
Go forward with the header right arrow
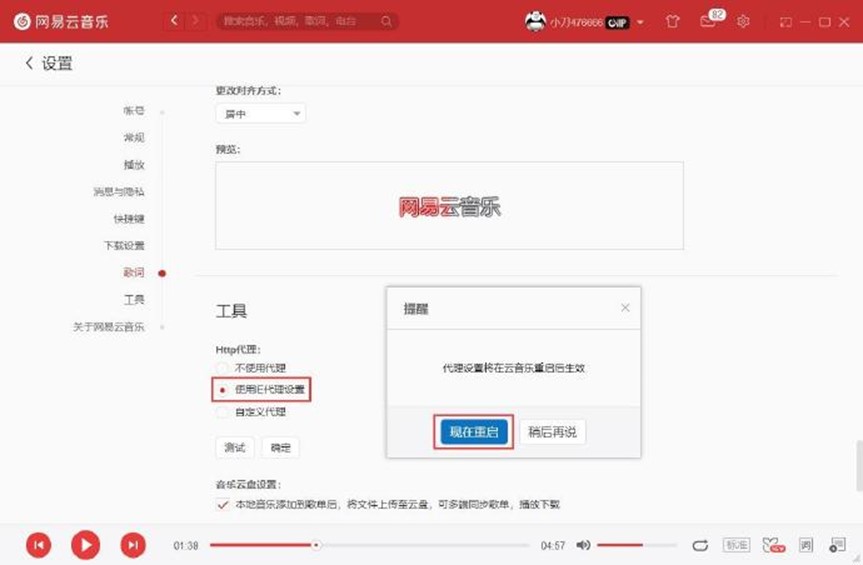point(195,21)
